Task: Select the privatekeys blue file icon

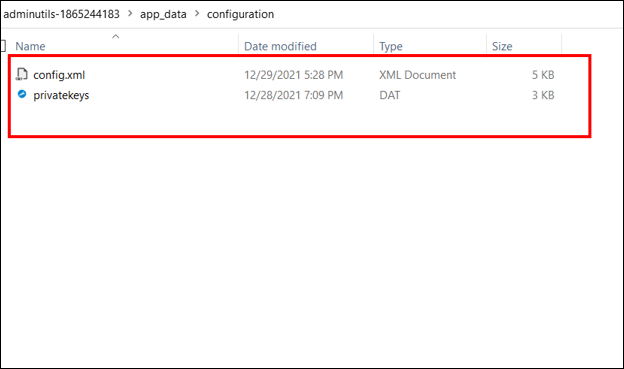Action: (22, 94)
